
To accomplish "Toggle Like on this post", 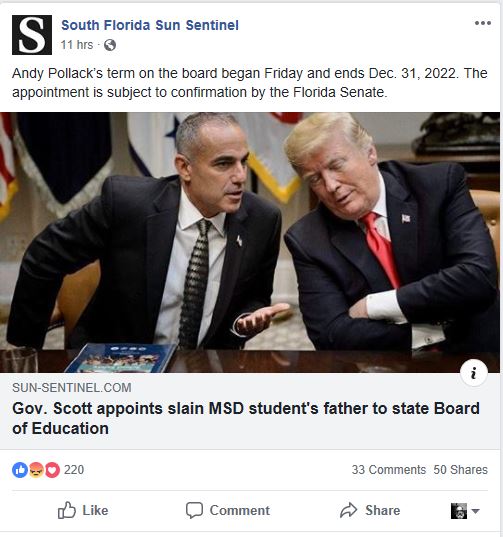I will [x=83, y=510].
